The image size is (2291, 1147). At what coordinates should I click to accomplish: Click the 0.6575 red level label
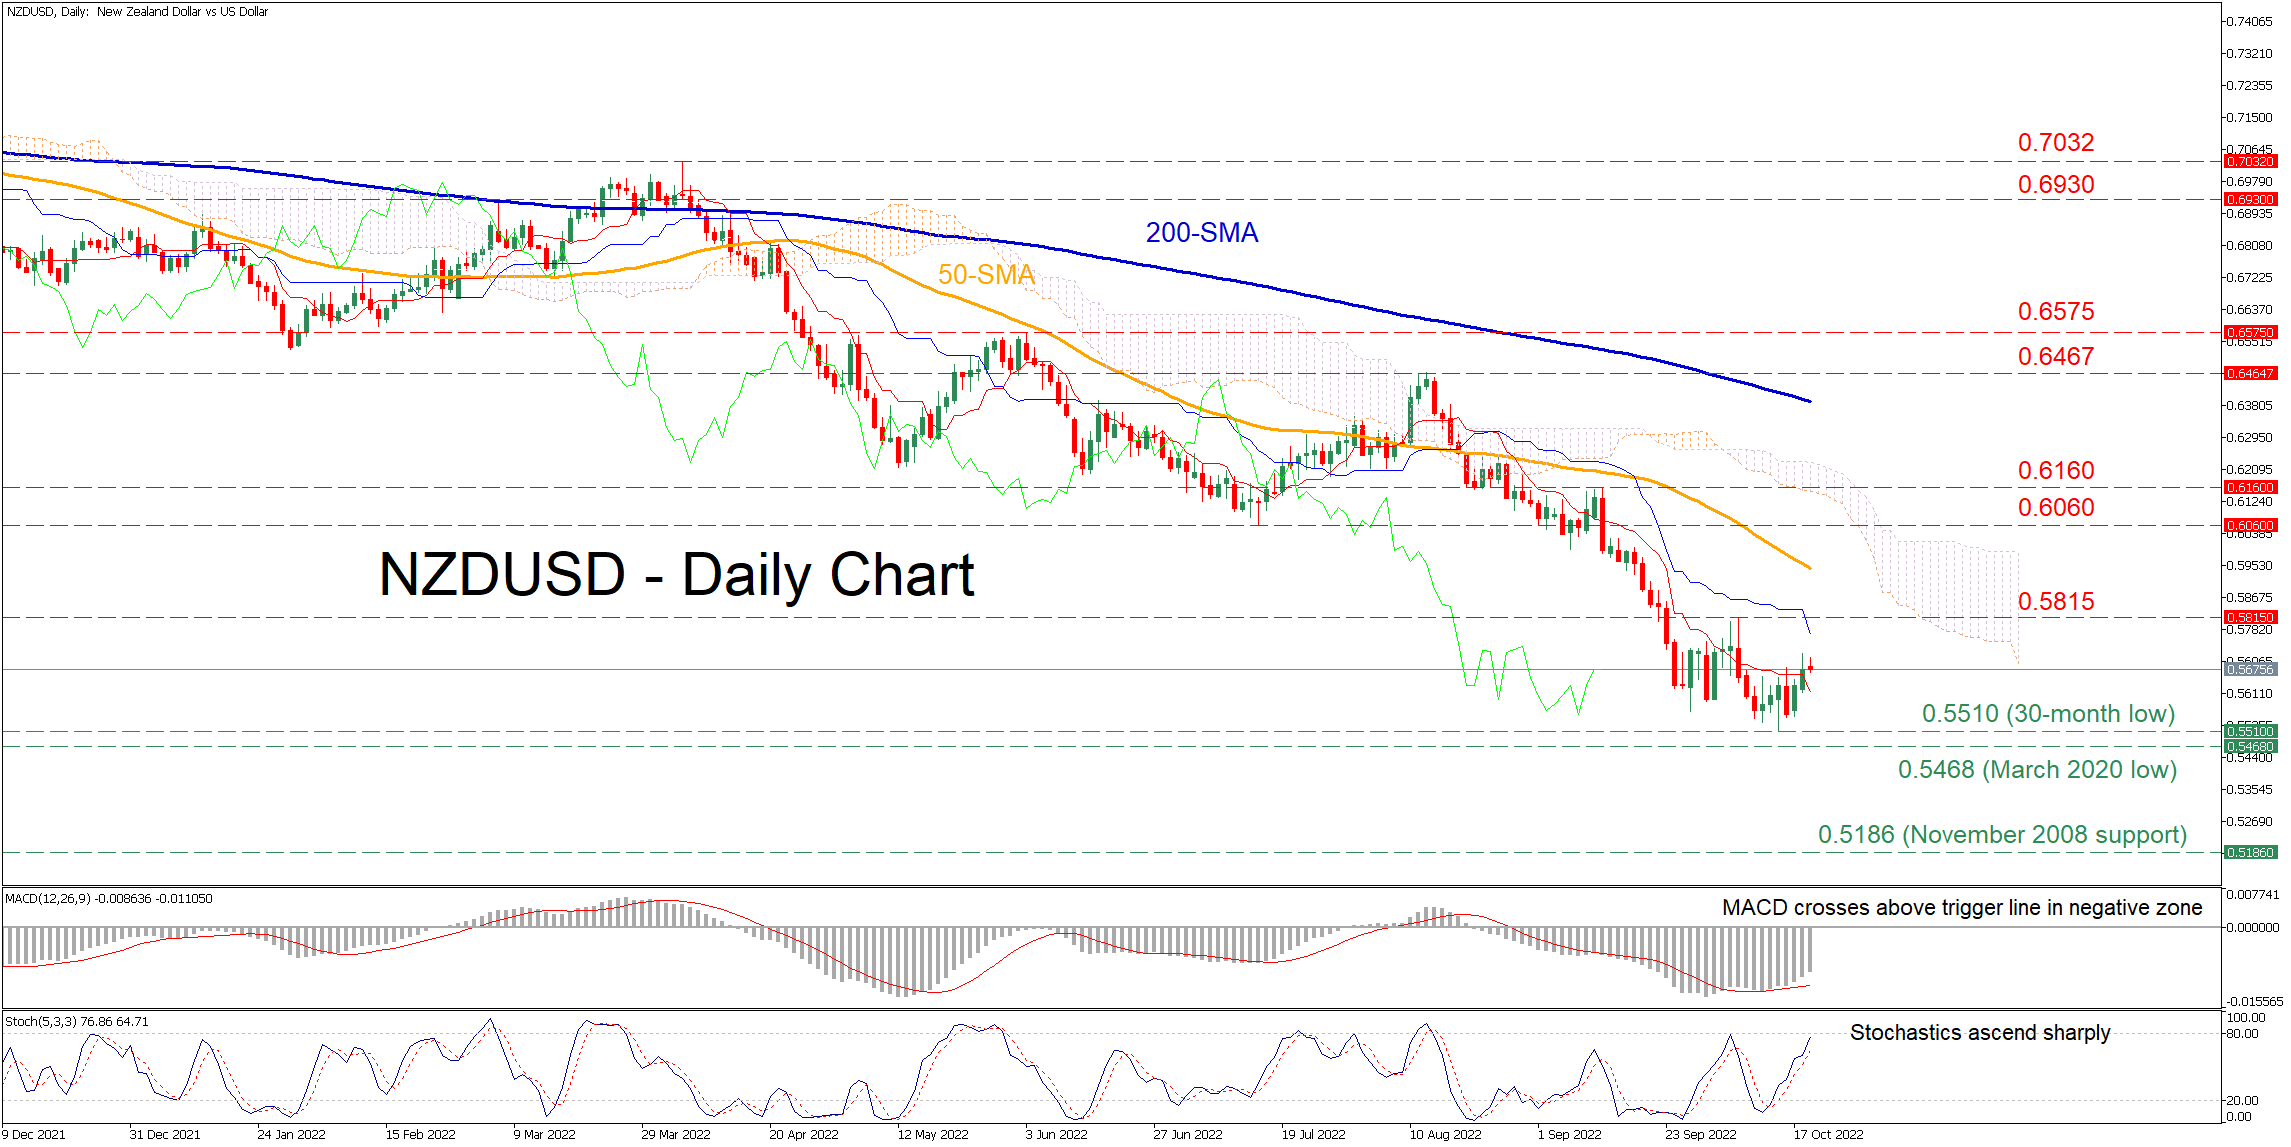2055,312
